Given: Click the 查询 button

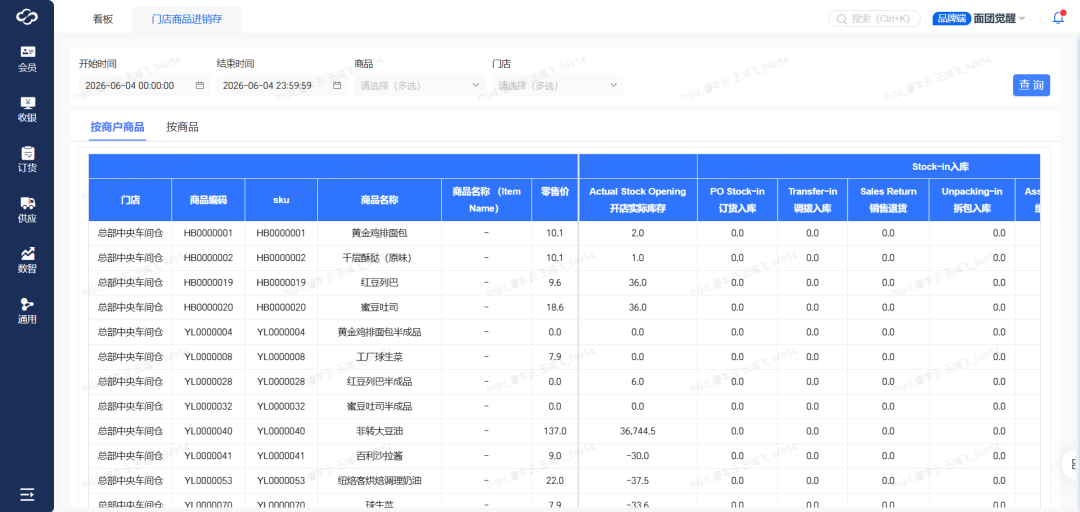Looking at the screenshot, I should click(x=1031, y=85).
